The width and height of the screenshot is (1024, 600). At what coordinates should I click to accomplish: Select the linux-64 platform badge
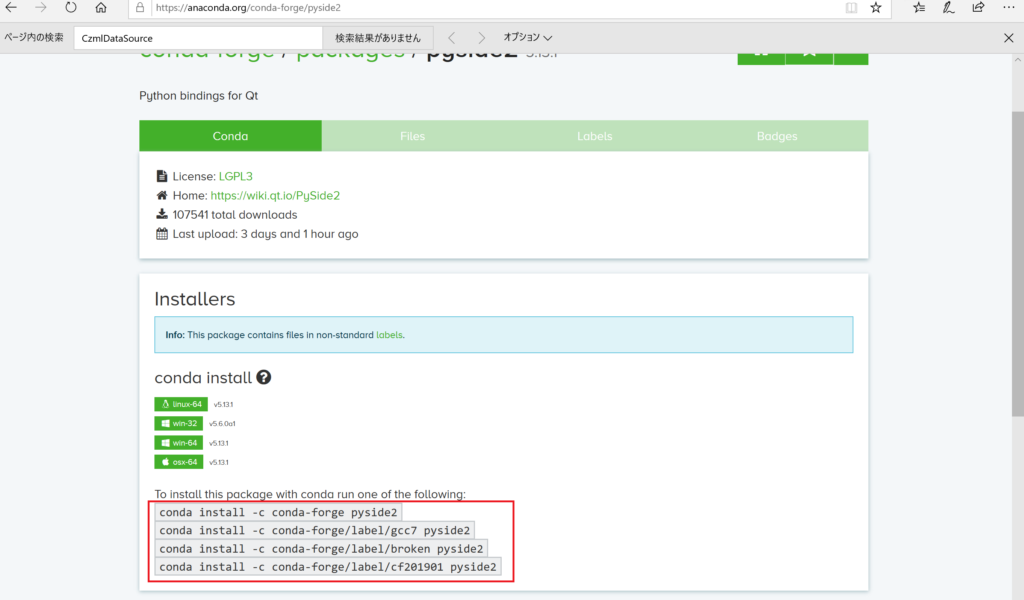181,404
